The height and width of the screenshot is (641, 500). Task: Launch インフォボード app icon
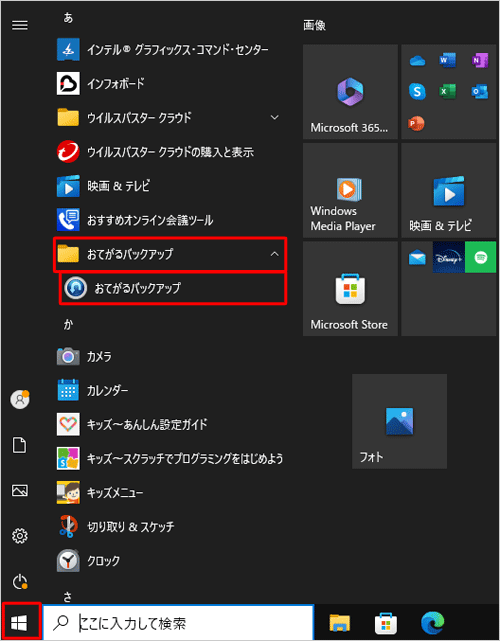coord(68,84)
